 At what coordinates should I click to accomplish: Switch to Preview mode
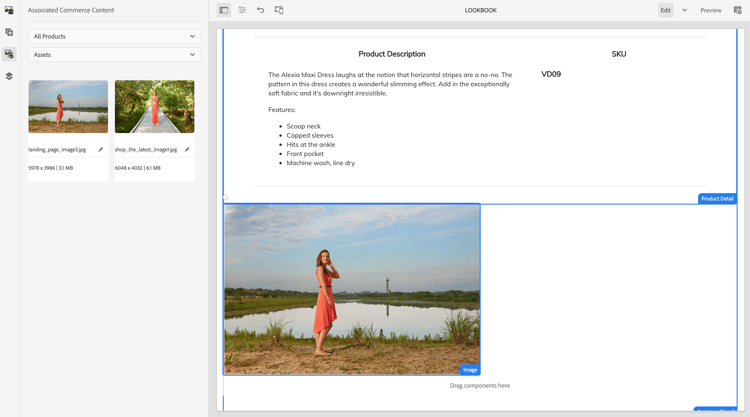point(710,10)
